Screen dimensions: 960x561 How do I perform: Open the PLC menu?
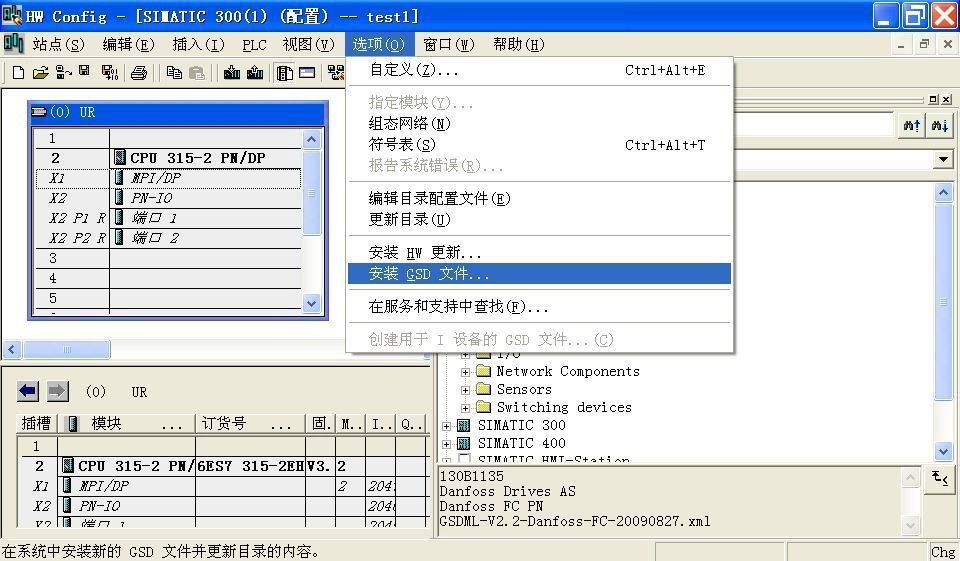click(254, 44)
